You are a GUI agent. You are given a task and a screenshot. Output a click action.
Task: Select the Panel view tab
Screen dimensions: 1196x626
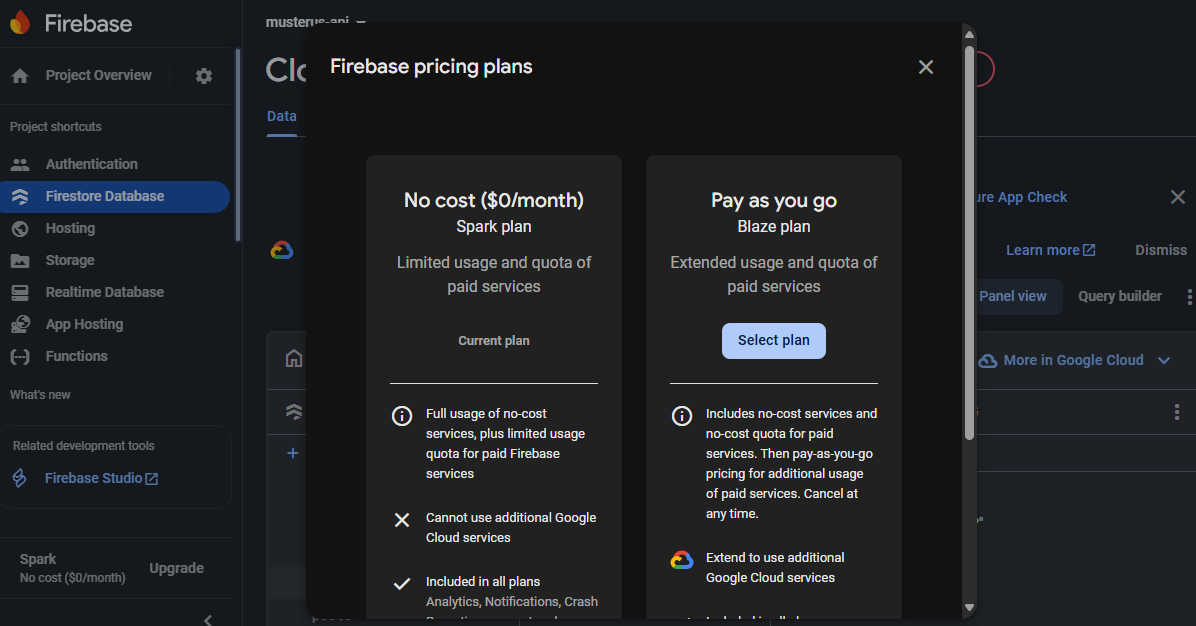click(x=1012, y=296)
